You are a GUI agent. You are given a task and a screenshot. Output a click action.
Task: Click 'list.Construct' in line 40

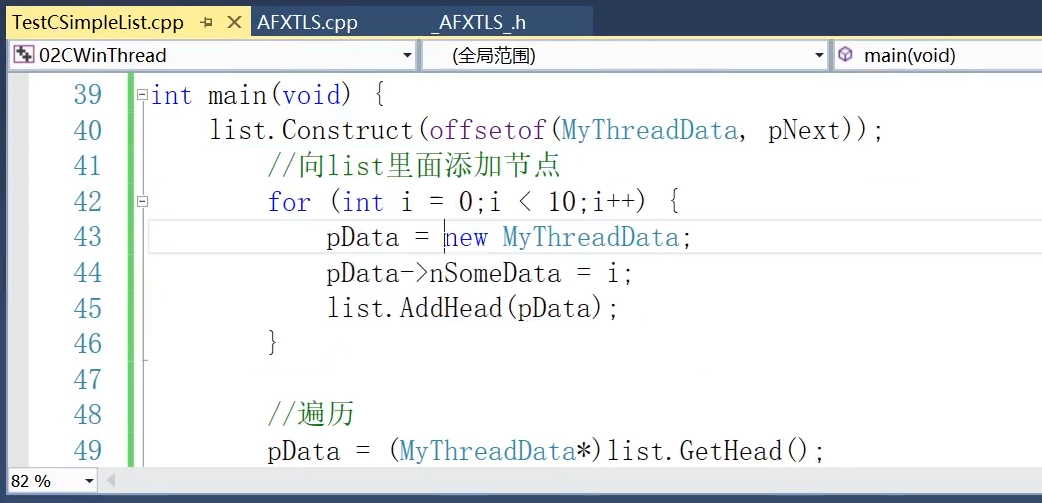coord(312,131)
